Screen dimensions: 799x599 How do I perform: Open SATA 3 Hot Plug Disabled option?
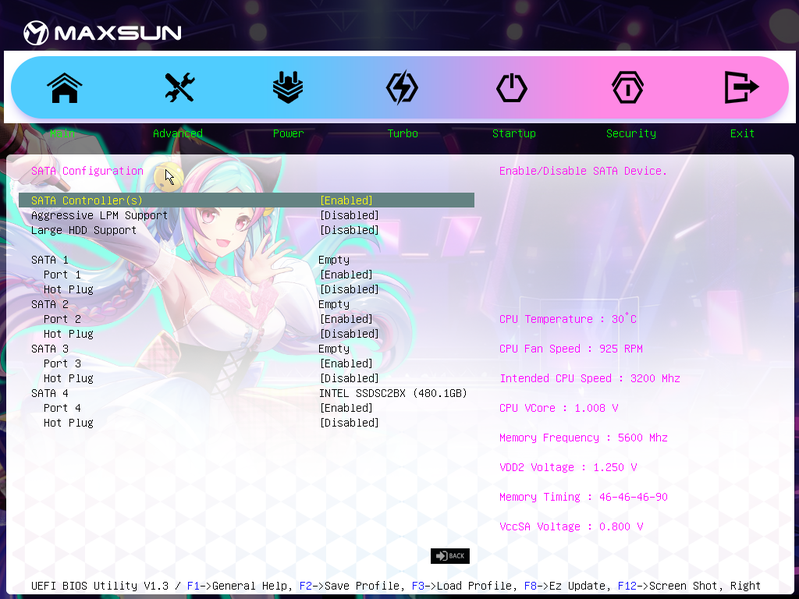(x=349, y=378)
